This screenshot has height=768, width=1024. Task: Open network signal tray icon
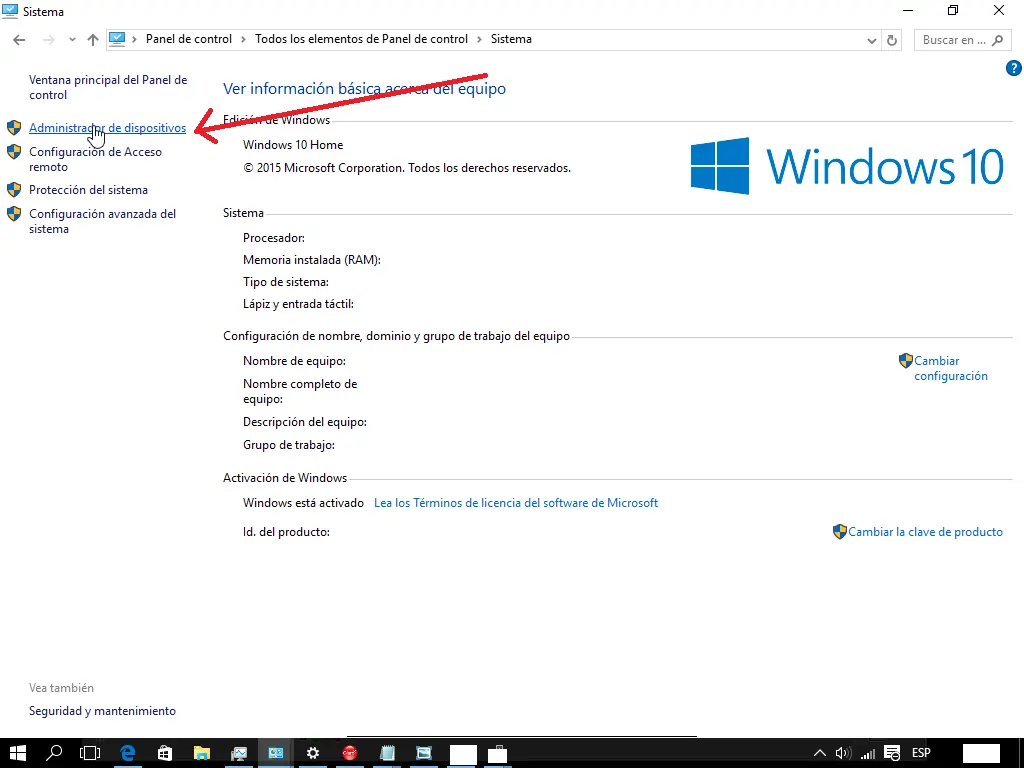(868, 753)
